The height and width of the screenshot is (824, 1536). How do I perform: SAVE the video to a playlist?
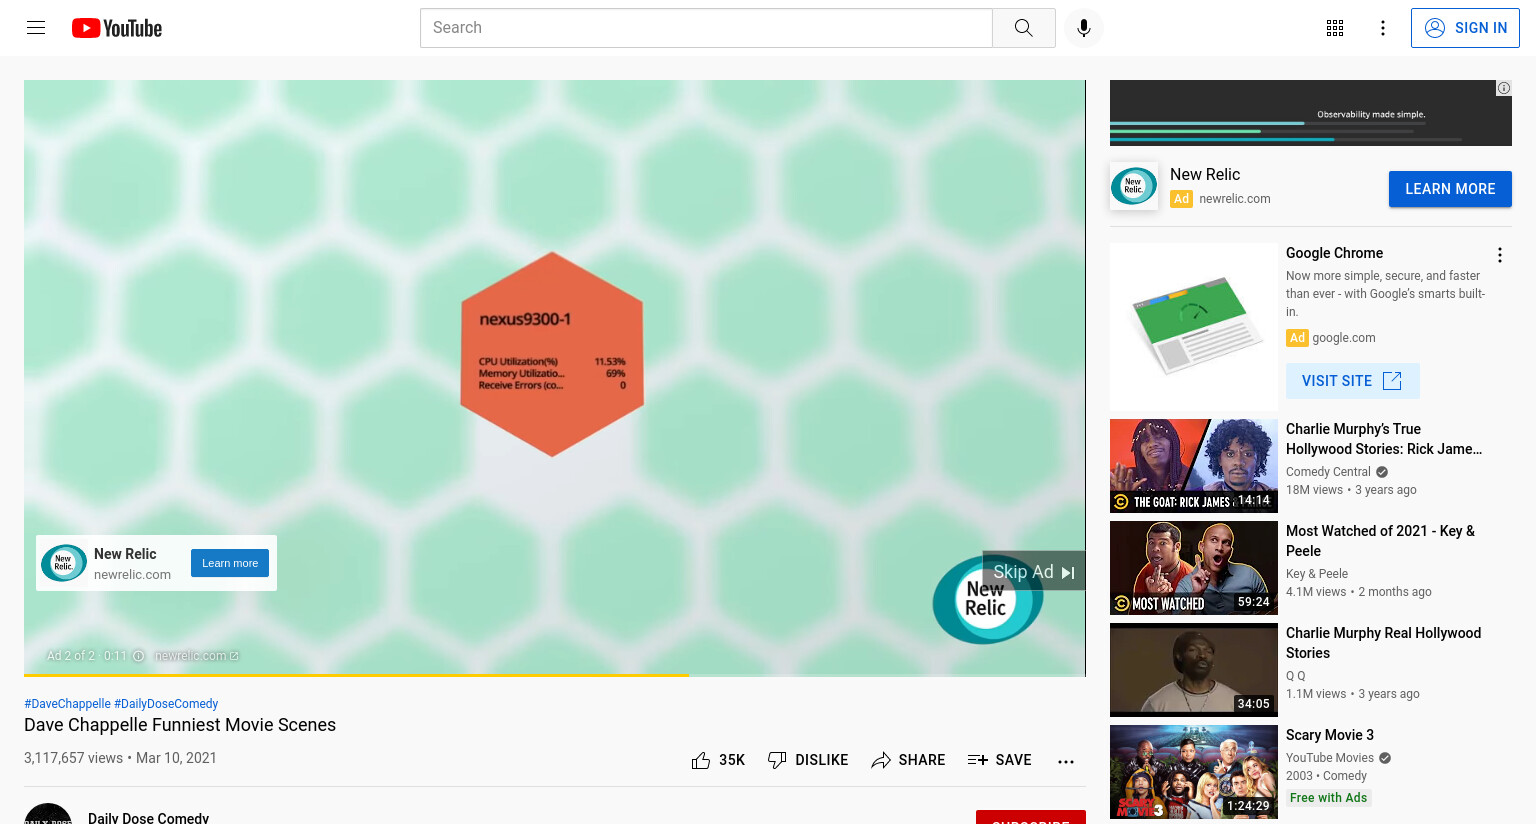tap(999, 760)
